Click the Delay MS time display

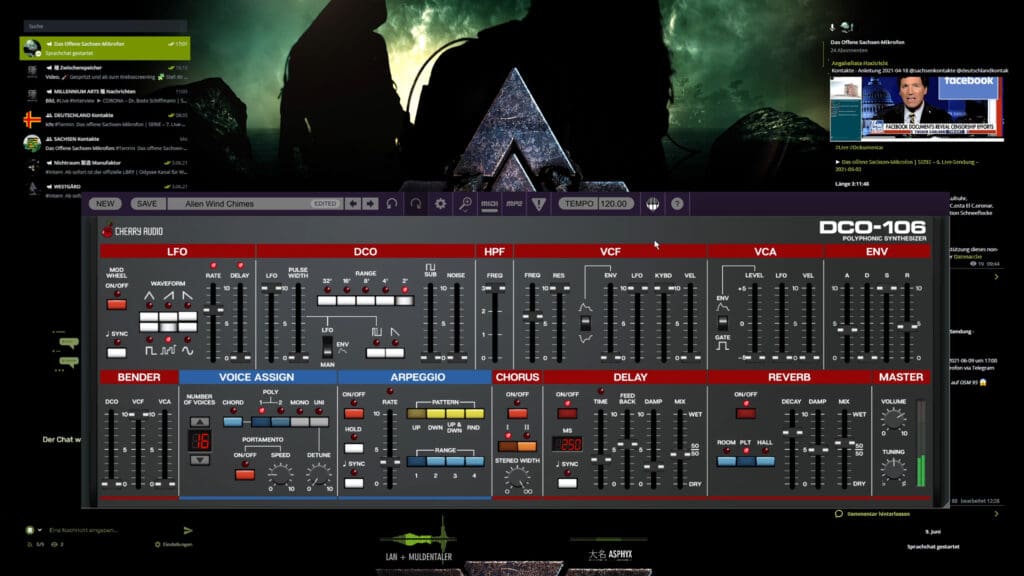(x=567, y=444)
